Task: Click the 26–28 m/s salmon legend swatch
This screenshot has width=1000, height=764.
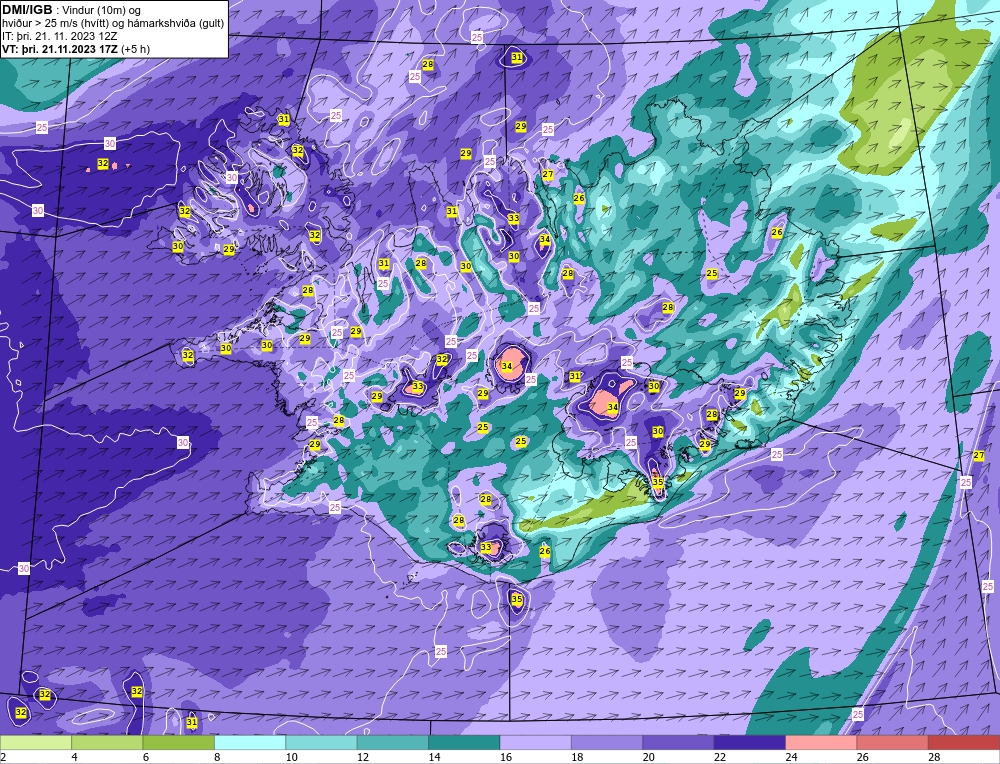Action: (x=893, y=743)
